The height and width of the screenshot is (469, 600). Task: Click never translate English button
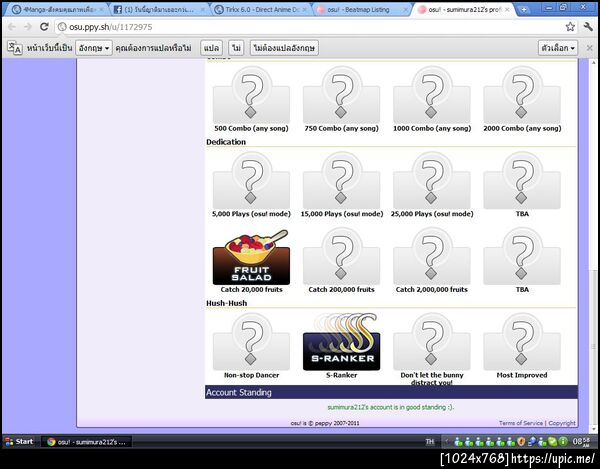284,48
